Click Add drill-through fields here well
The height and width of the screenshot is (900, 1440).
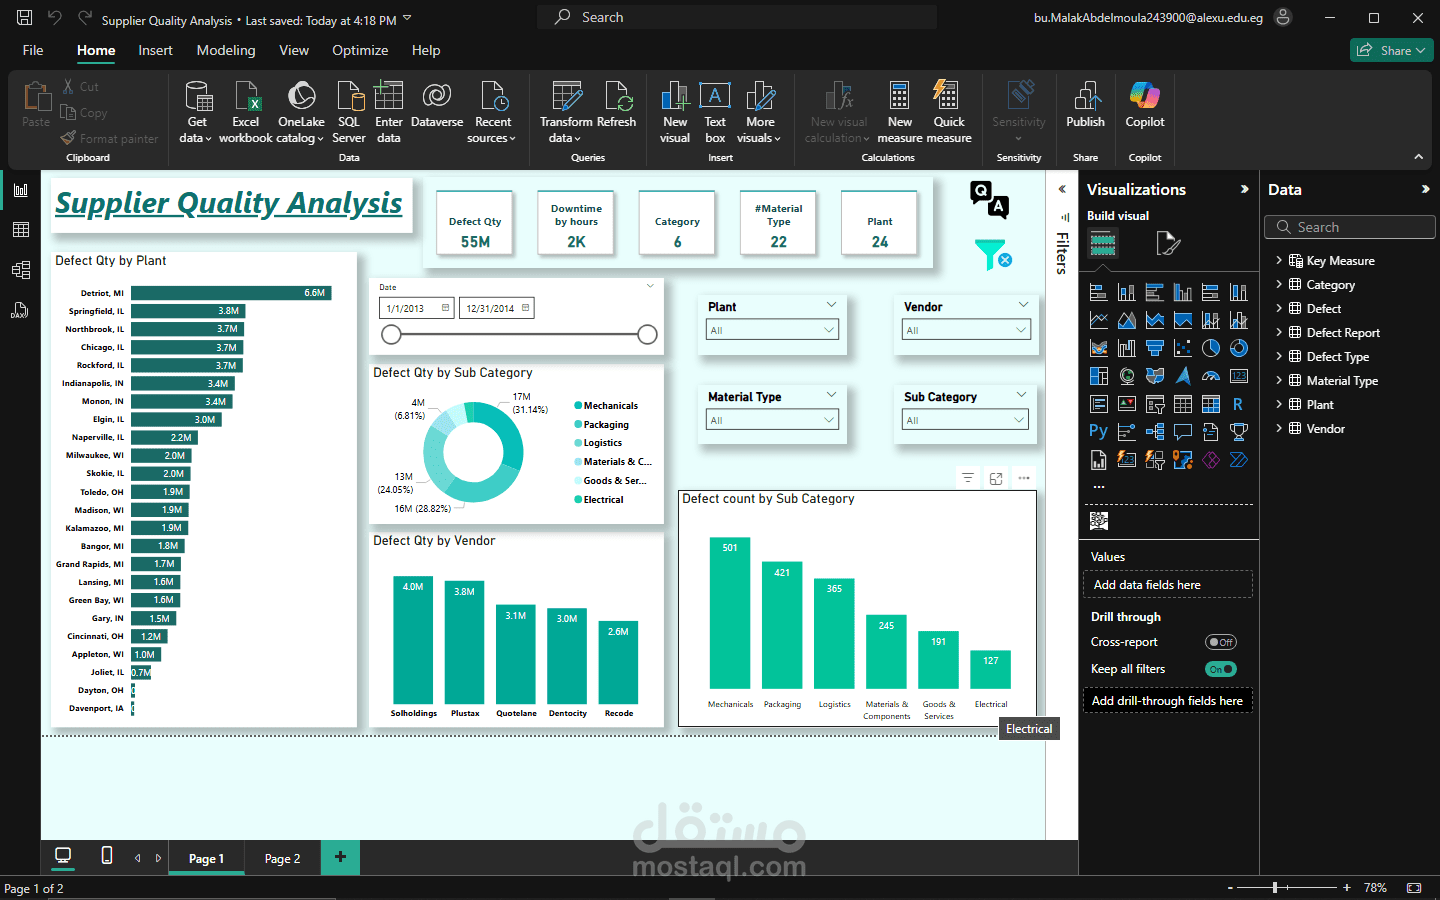click(x=1167, y=700)
